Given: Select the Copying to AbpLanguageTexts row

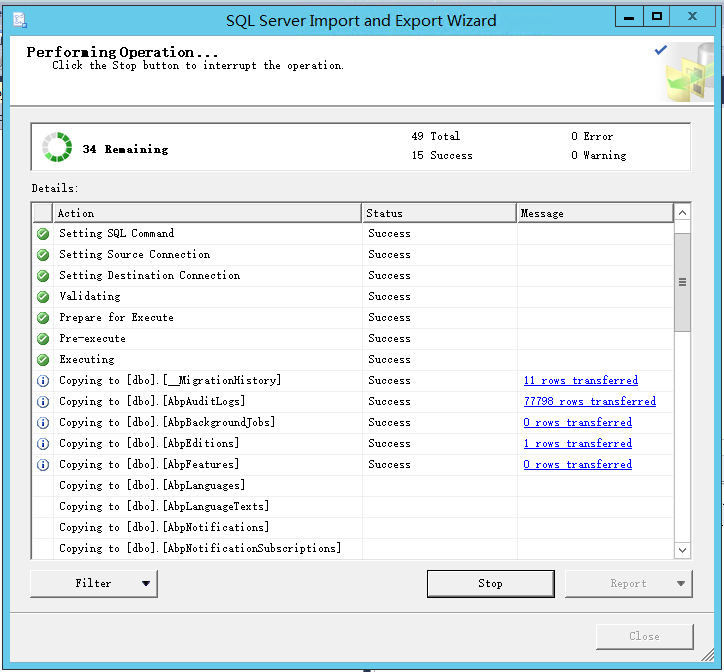Looking at the screenshot, I should (x=353, y=506).
